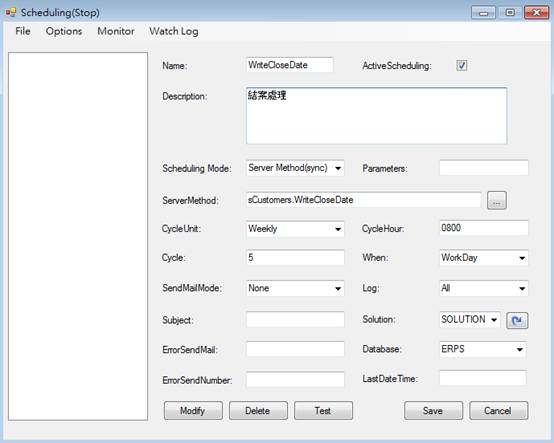Click the Save button
Viewport: 554px width, 443px height.
point(434,410)
